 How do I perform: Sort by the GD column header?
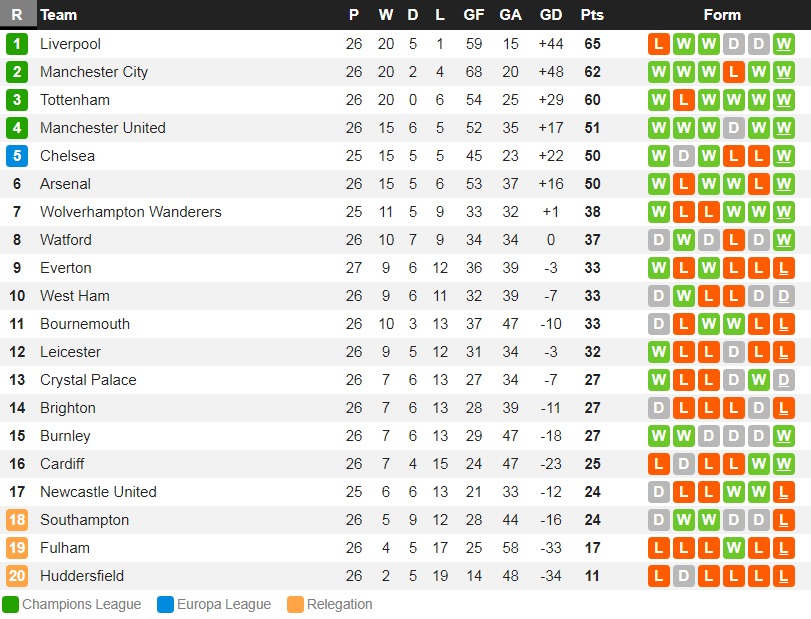[x=551, y=14]
